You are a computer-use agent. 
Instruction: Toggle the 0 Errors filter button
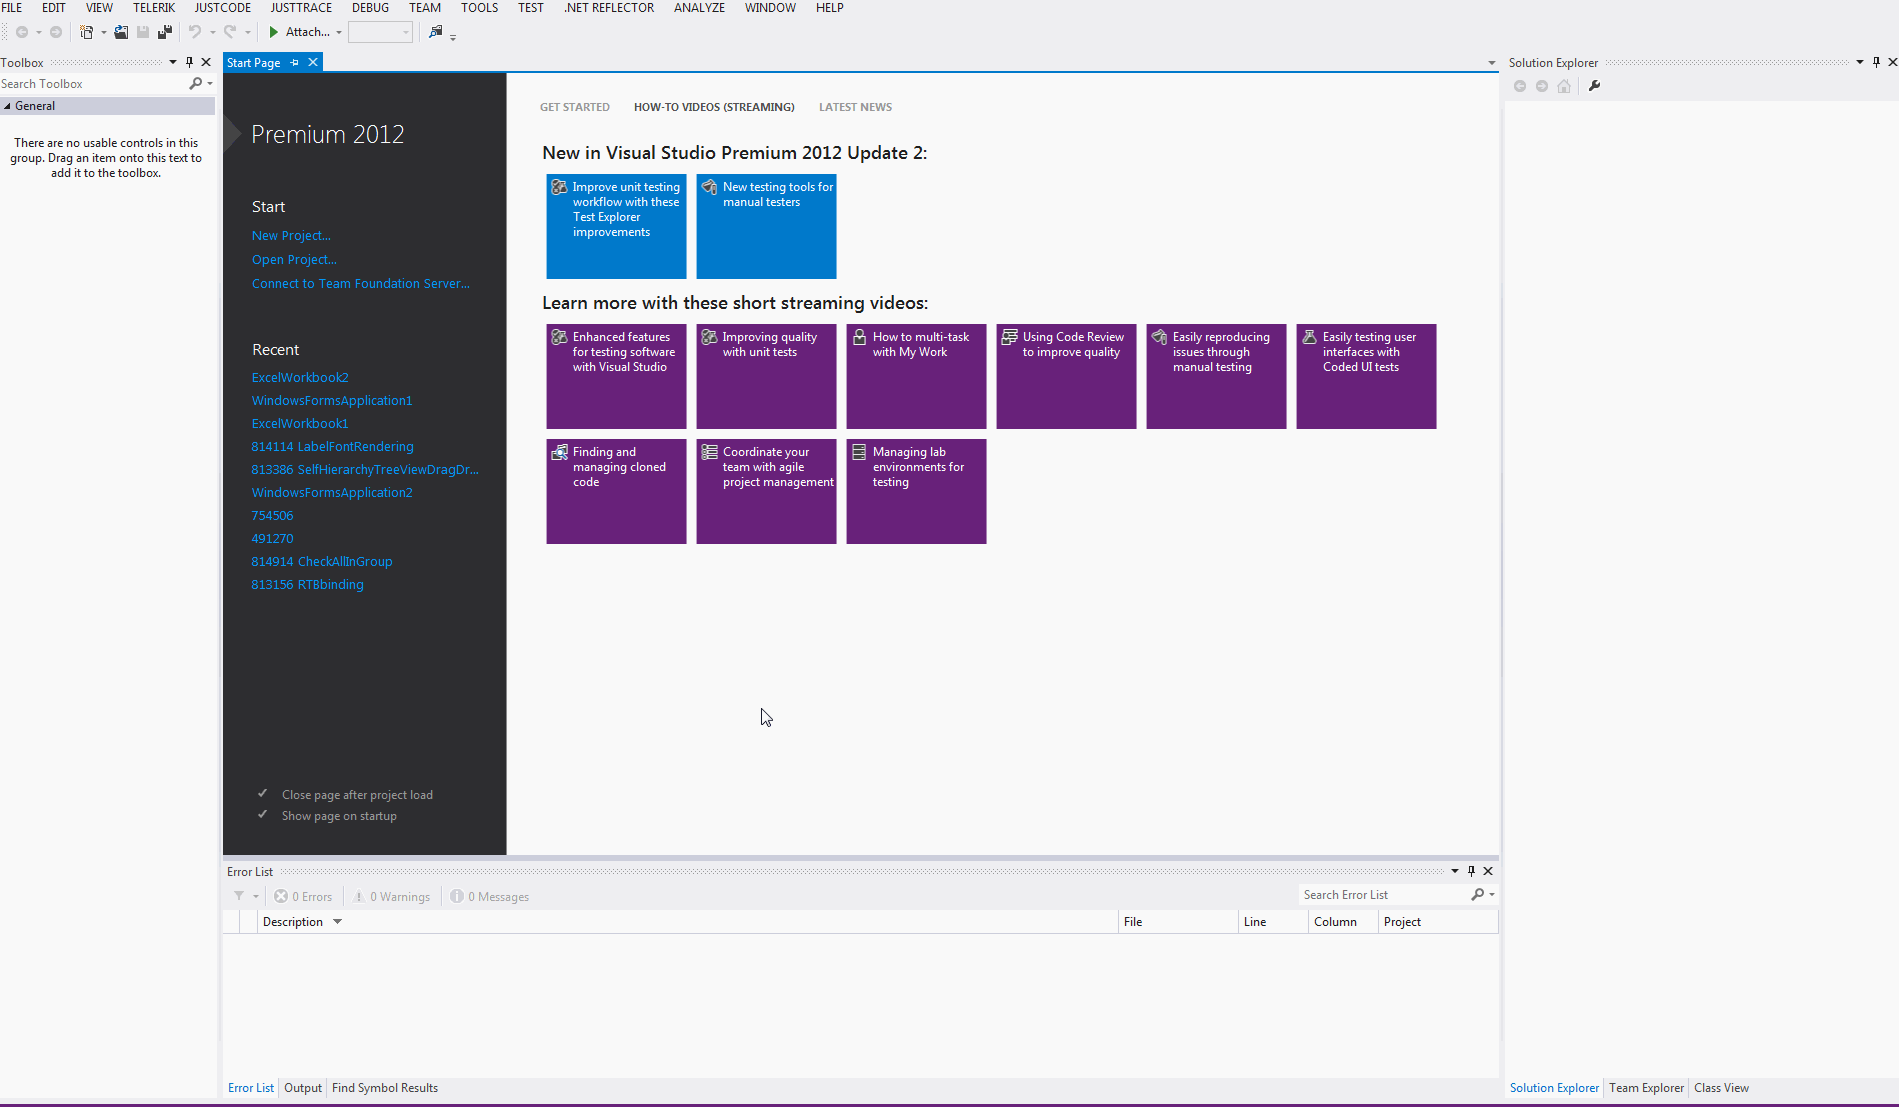(x=303, y=897)
